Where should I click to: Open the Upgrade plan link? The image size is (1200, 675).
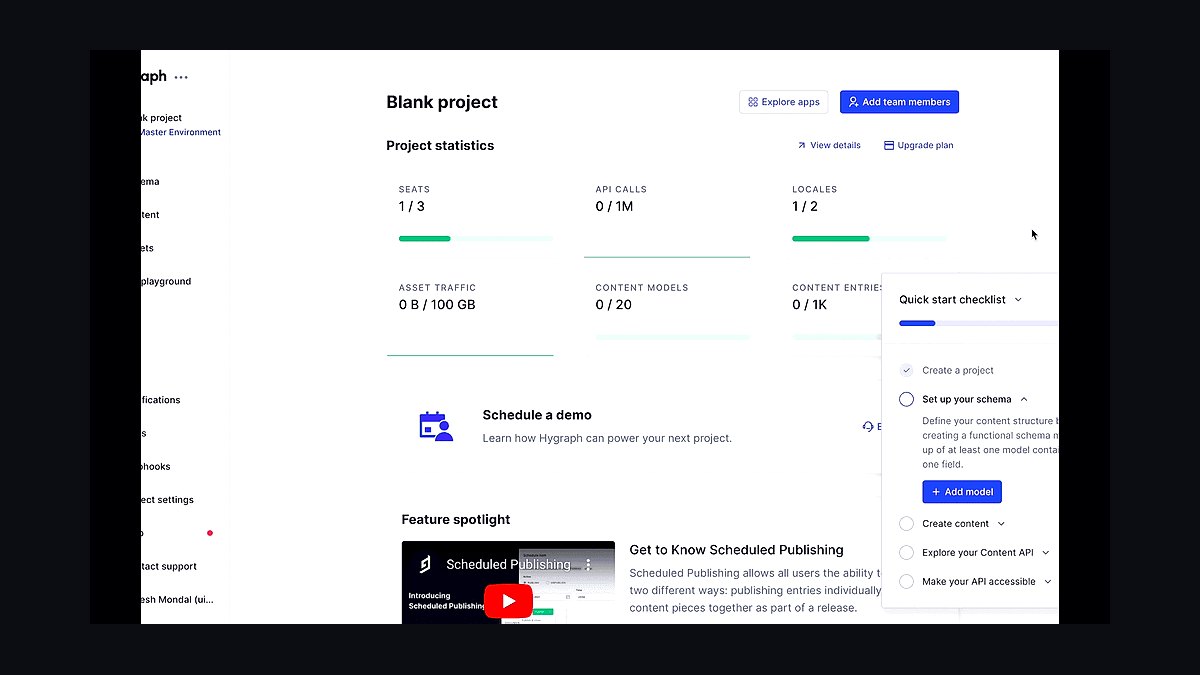point(919,145)
